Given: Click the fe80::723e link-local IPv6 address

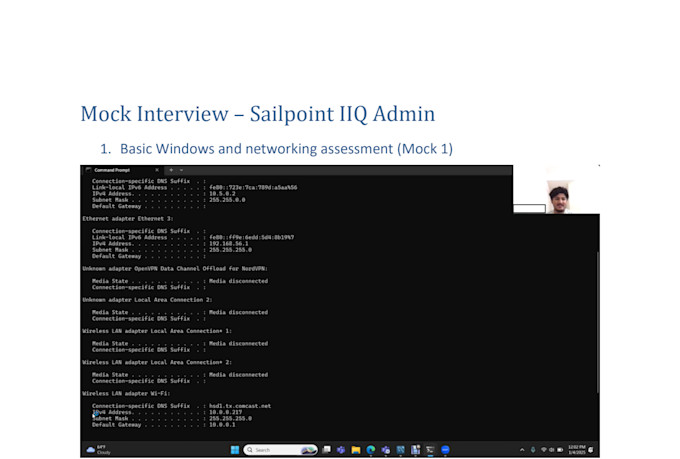Looking at the screenshot, I should pyautogui.click(x=253, y=187).
